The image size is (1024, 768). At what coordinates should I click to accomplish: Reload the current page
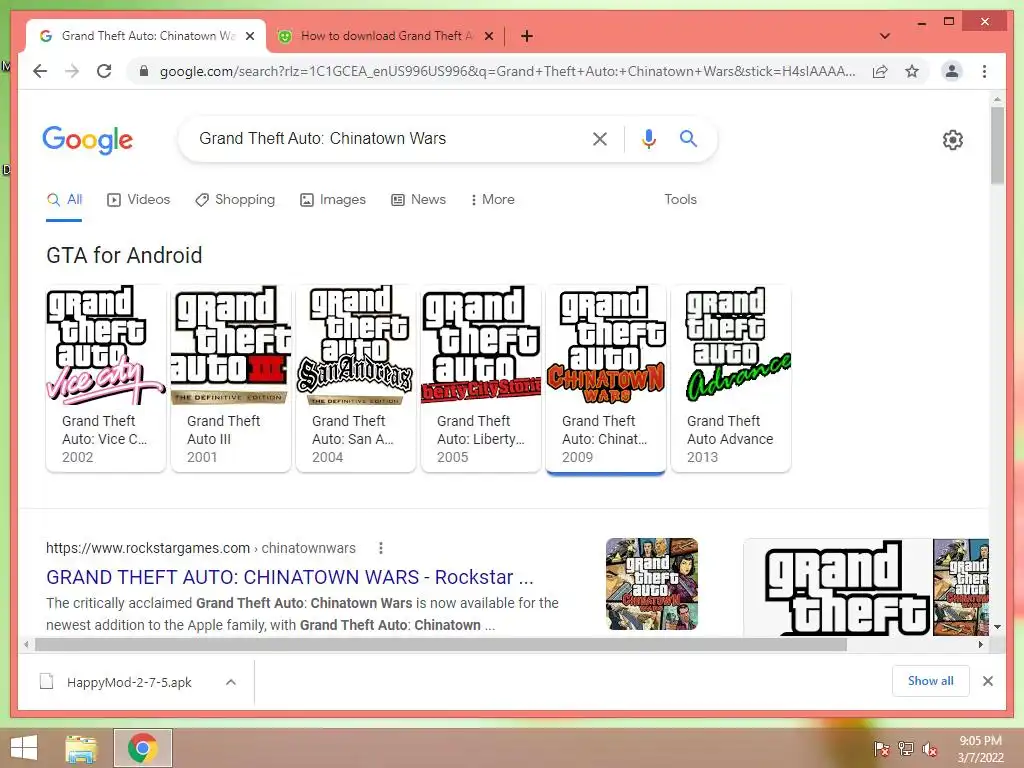coord(104,71)
